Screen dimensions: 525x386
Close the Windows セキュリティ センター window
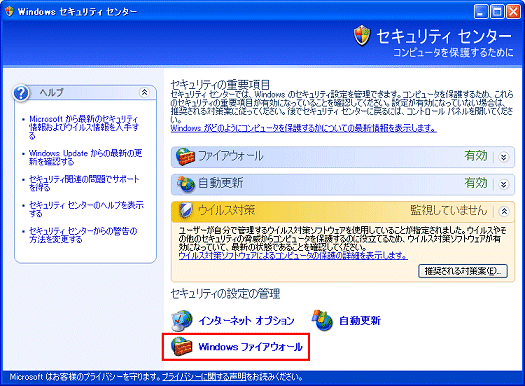pos(513,12)
